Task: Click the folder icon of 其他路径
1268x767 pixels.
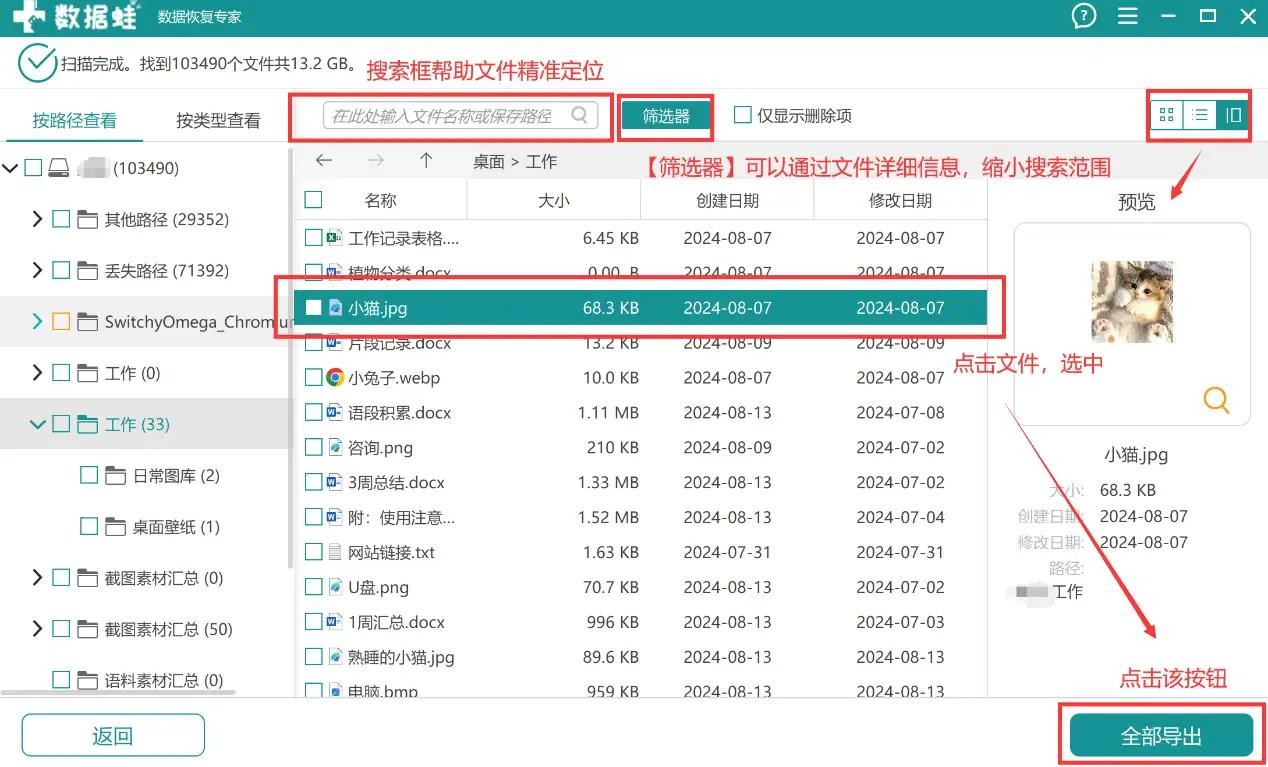Action: 88,219
